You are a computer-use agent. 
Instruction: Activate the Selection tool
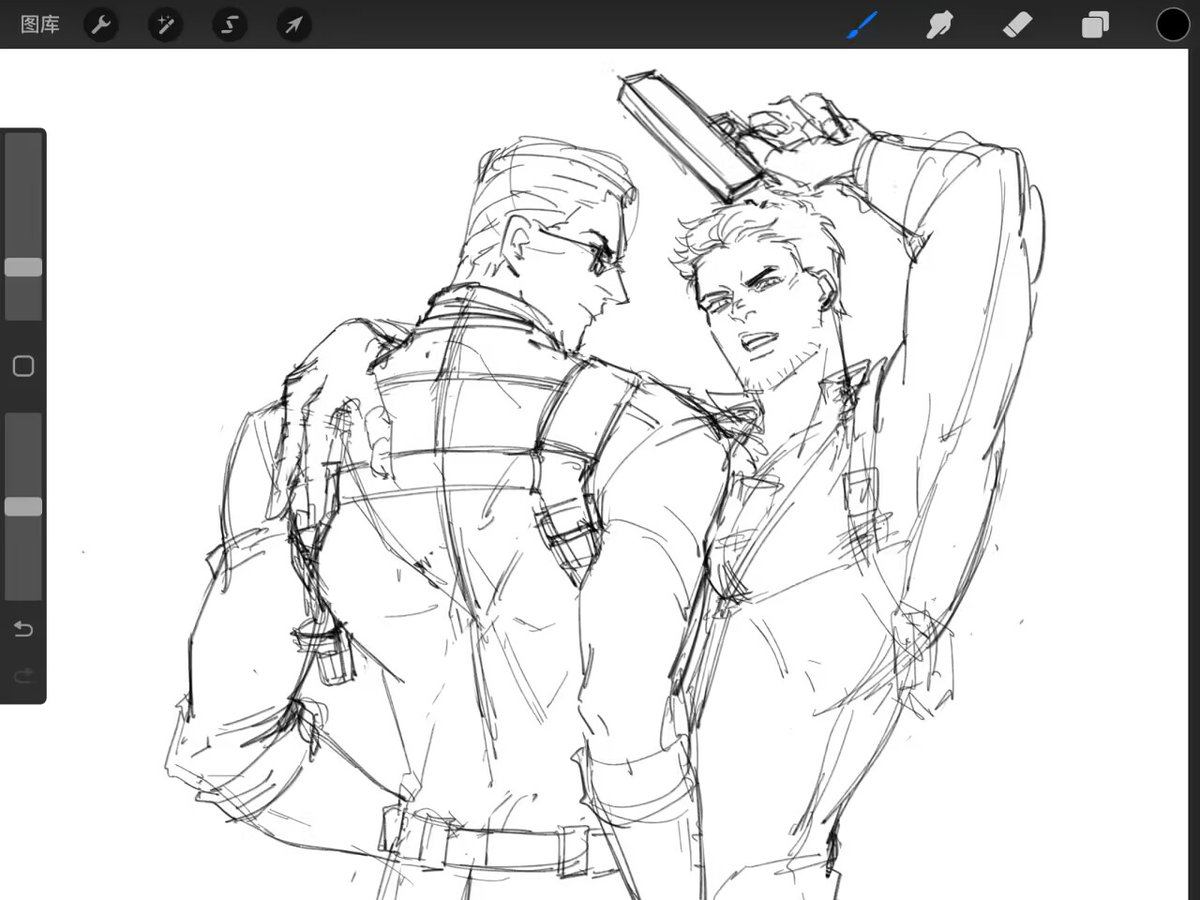(x=229, y=24)
